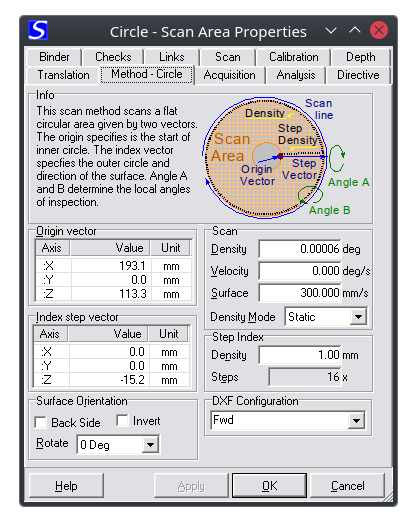Select the Method - Circle tab
417x530 pixels.
(x=147, y=74)
